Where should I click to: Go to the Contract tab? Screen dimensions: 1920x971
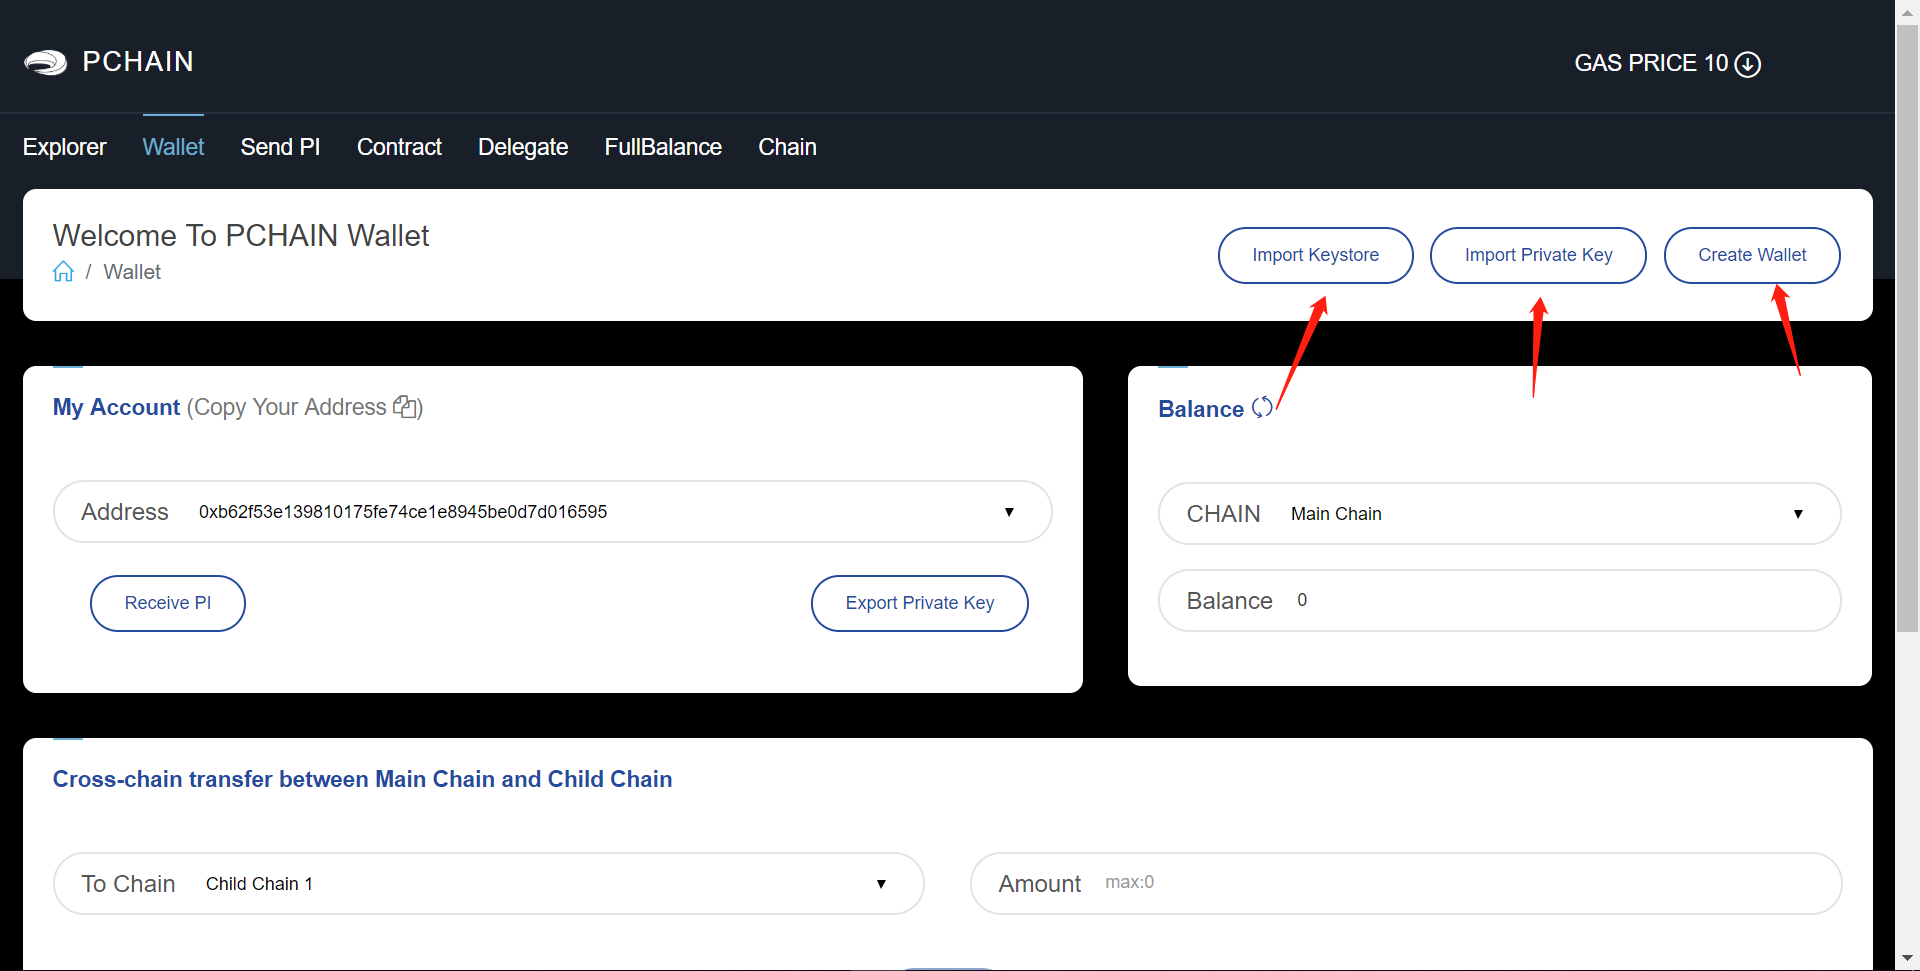pyautogui.click(x=399, y=147)
